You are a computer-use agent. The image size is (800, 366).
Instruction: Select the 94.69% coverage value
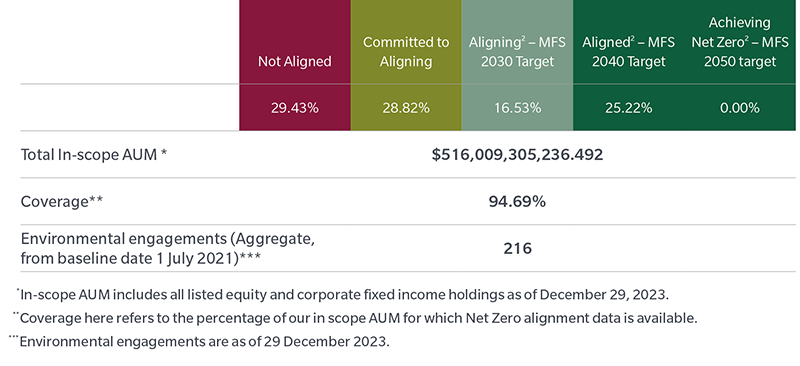(x=517, y=202)
